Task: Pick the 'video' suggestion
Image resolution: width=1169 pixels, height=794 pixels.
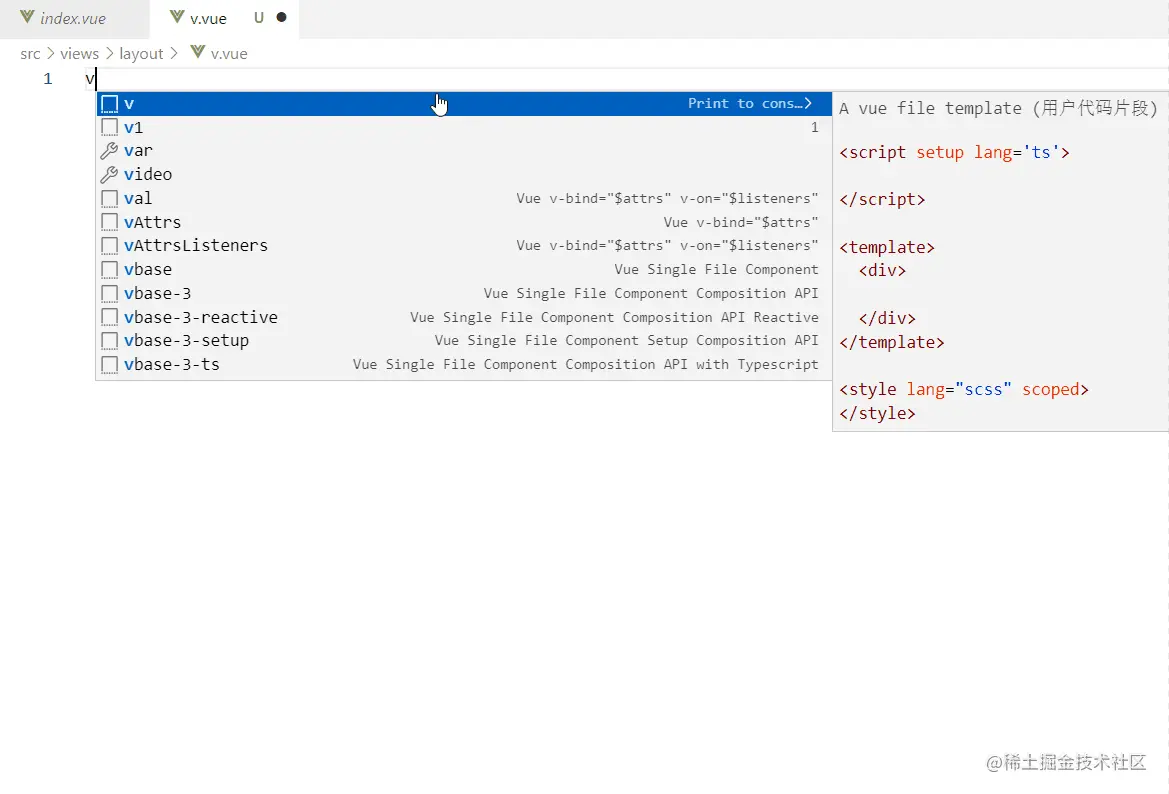Action: [x=464, y=174]
